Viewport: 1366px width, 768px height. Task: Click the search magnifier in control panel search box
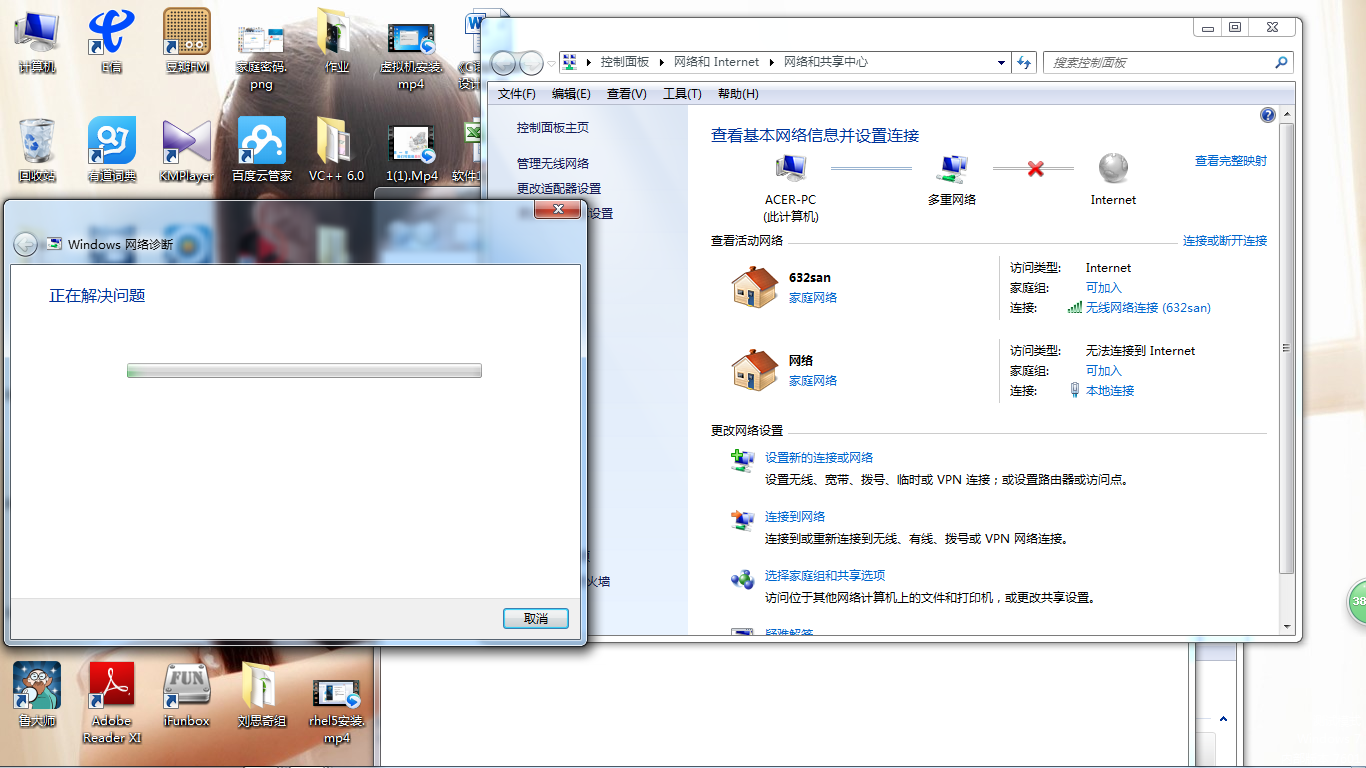pos(1281,62)
